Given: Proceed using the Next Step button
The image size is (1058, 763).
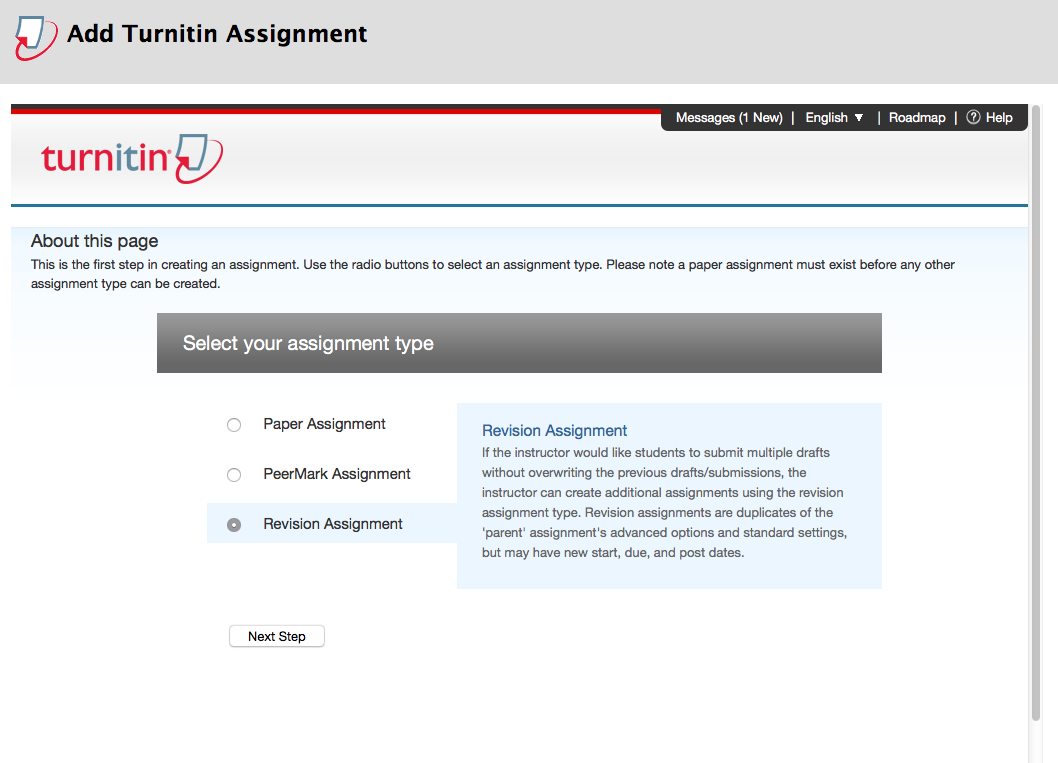Looking at the screenshot, I should coord(276,636).
